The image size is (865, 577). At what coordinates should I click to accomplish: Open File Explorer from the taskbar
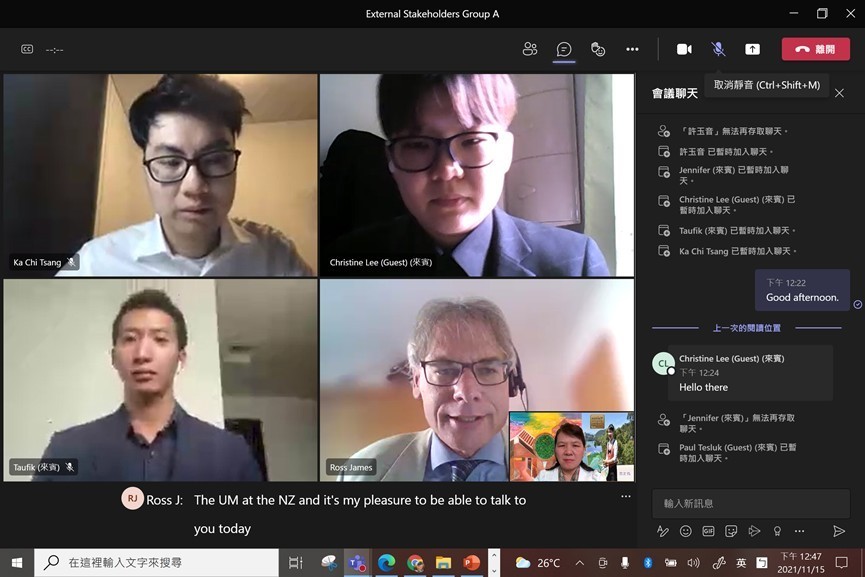443,563
